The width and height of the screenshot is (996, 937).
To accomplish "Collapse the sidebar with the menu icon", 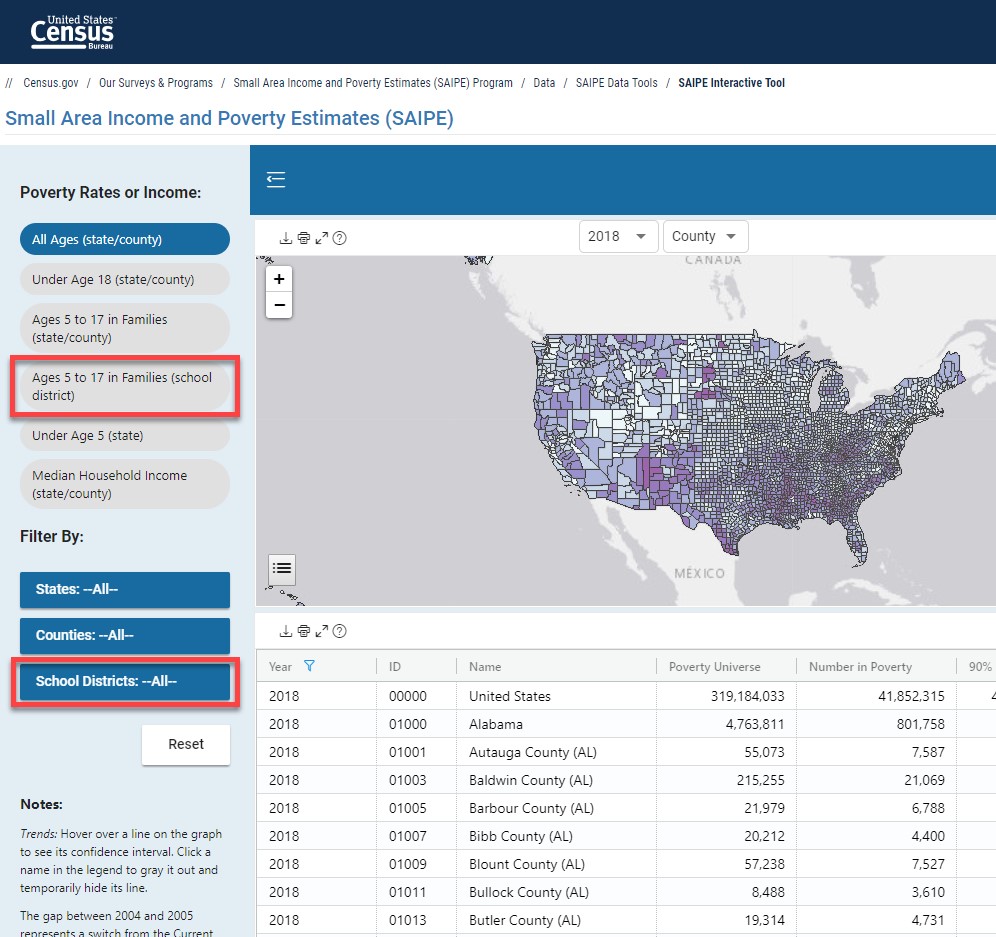I will point(276,180).
